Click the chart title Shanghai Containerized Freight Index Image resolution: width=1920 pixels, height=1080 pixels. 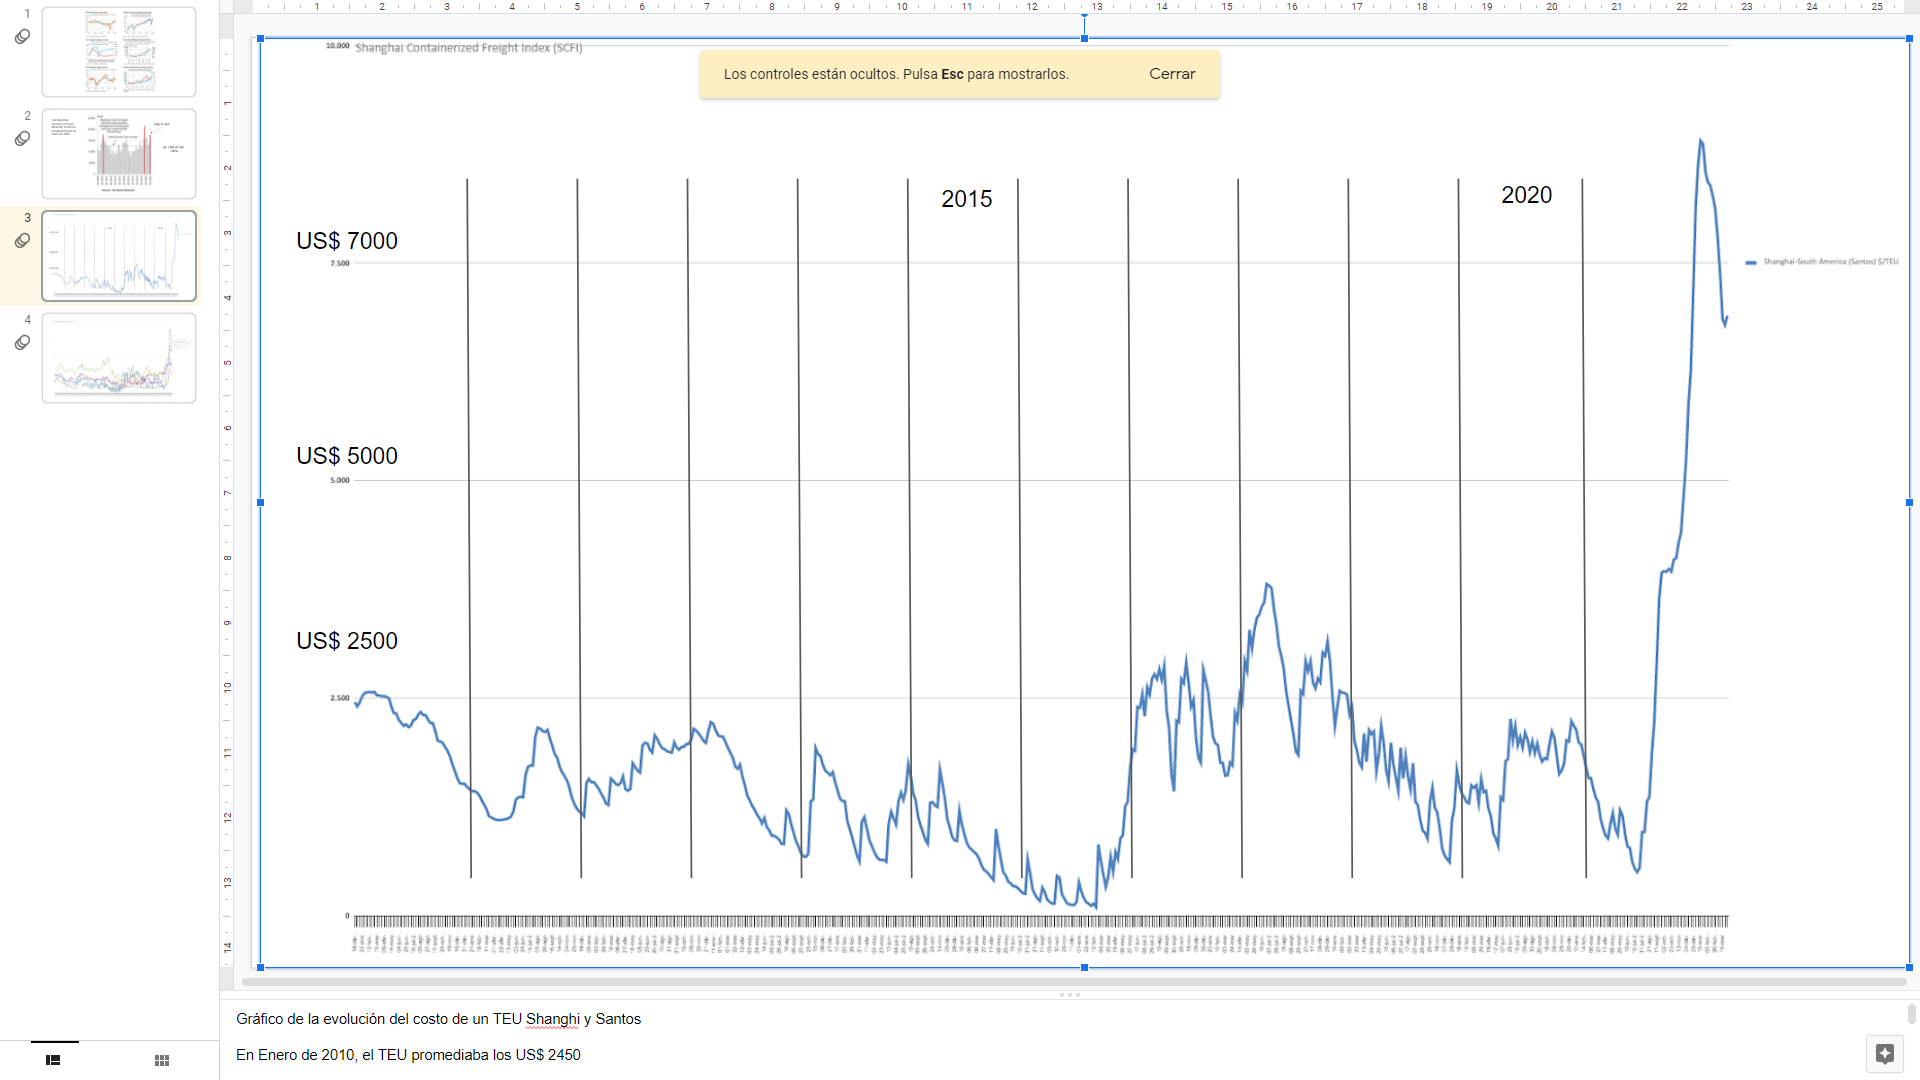[469, 48]
